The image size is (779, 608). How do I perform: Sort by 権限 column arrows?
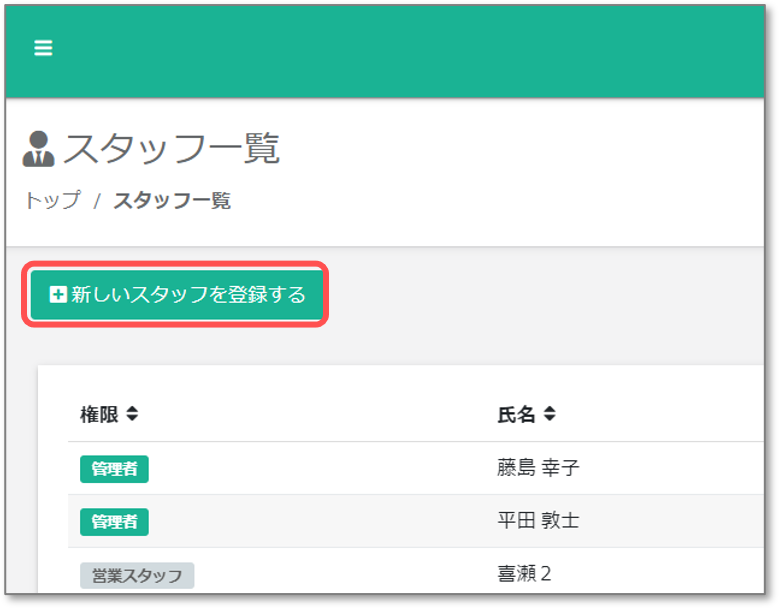click(132, 414)
